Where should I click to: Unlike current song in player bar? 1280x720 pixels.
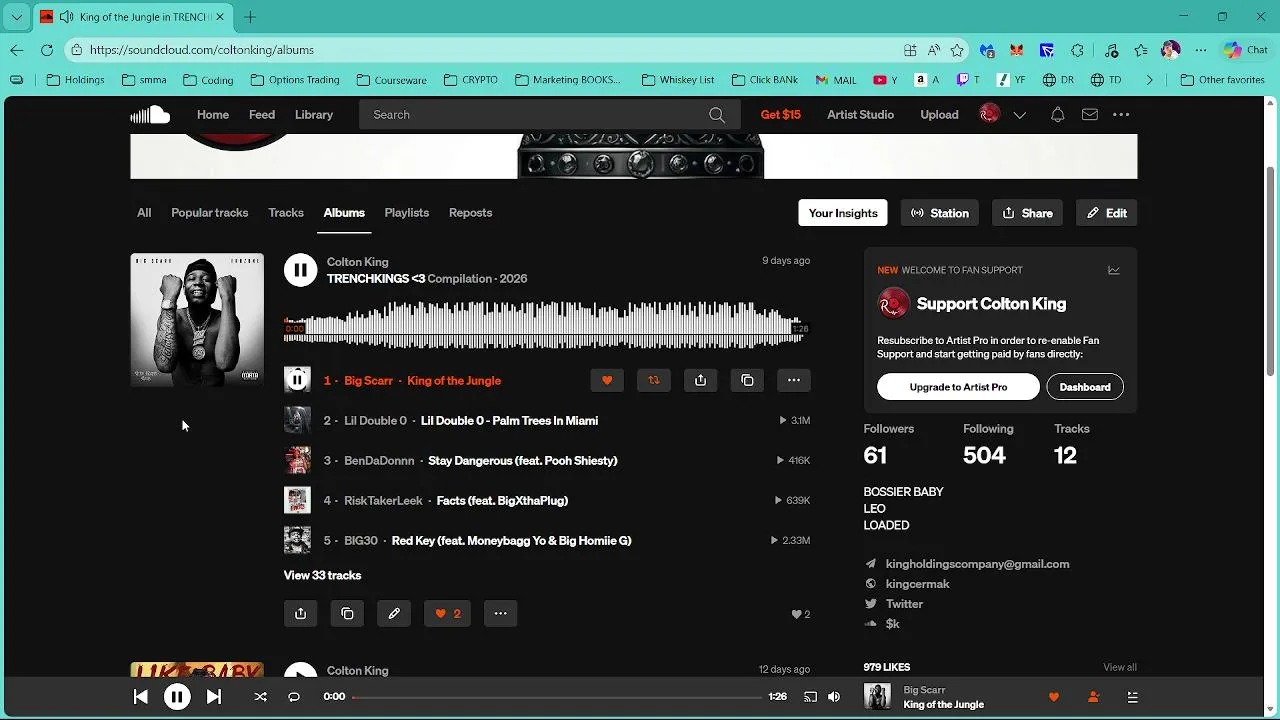tap(1053, 697)
